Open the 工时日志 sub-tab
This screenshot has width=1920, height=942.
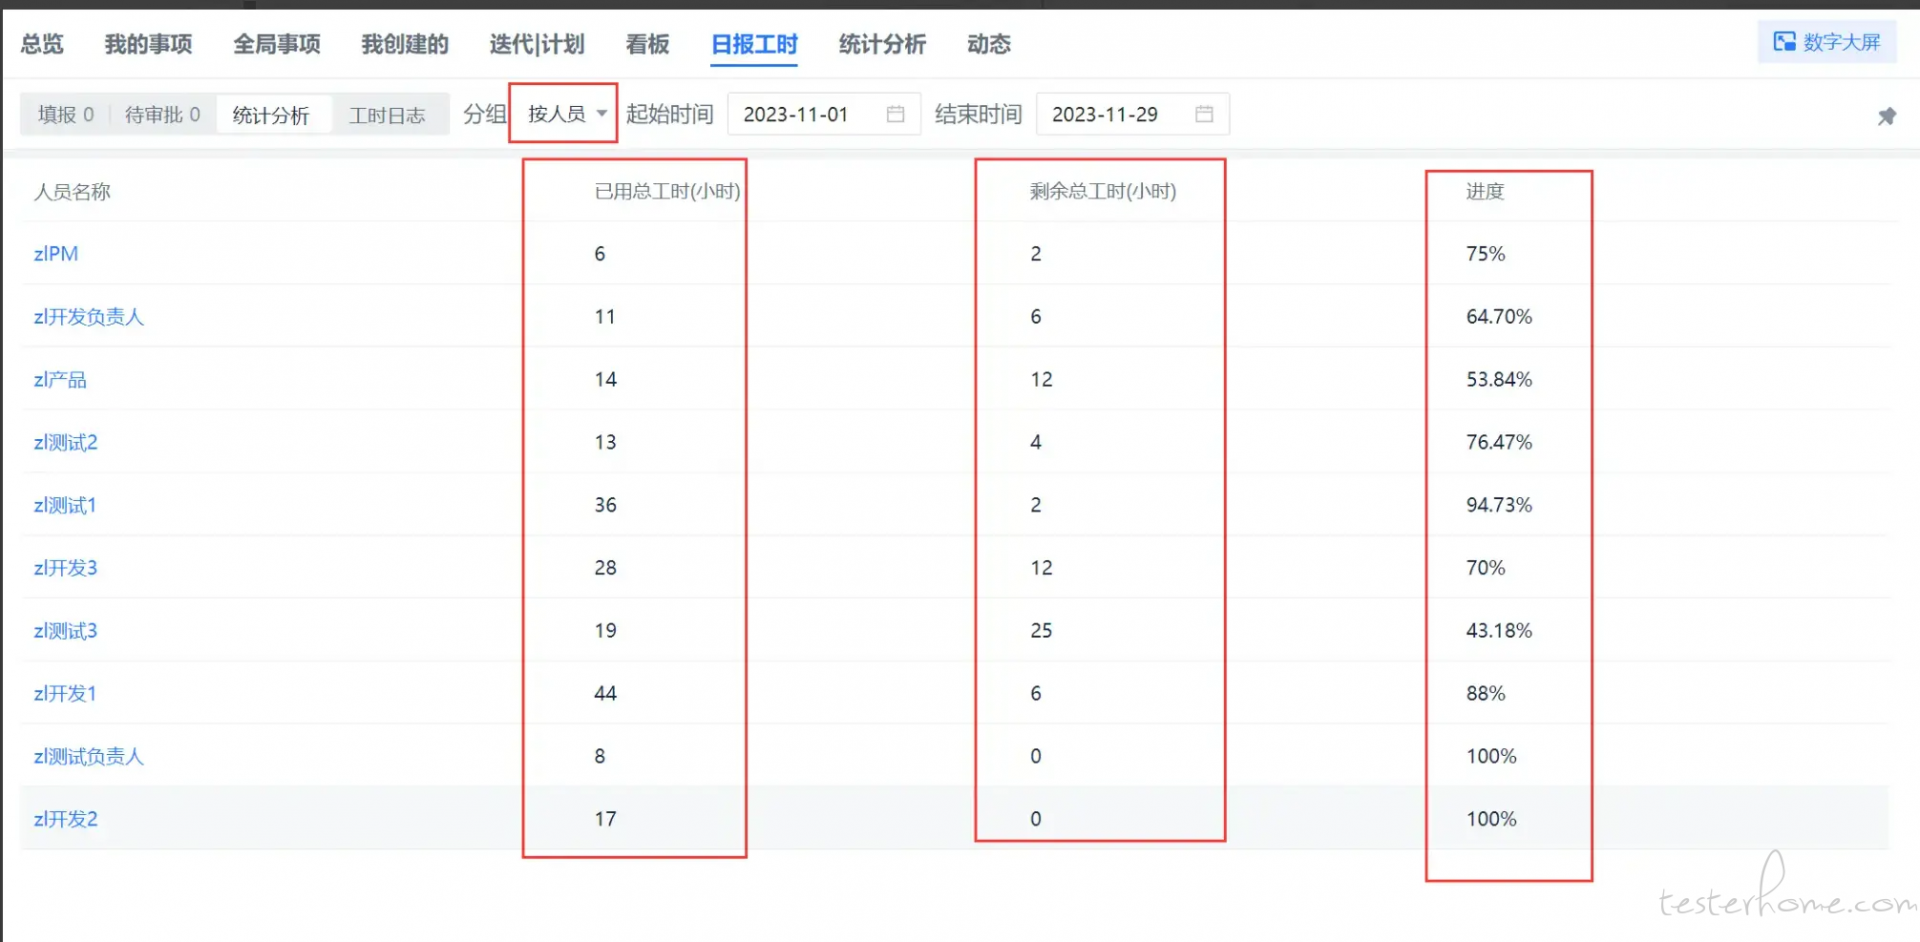(387, 115)
